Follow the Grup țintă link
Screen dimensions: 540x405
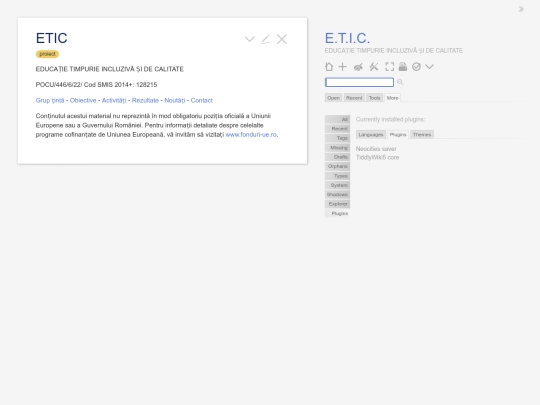[50, 100]
